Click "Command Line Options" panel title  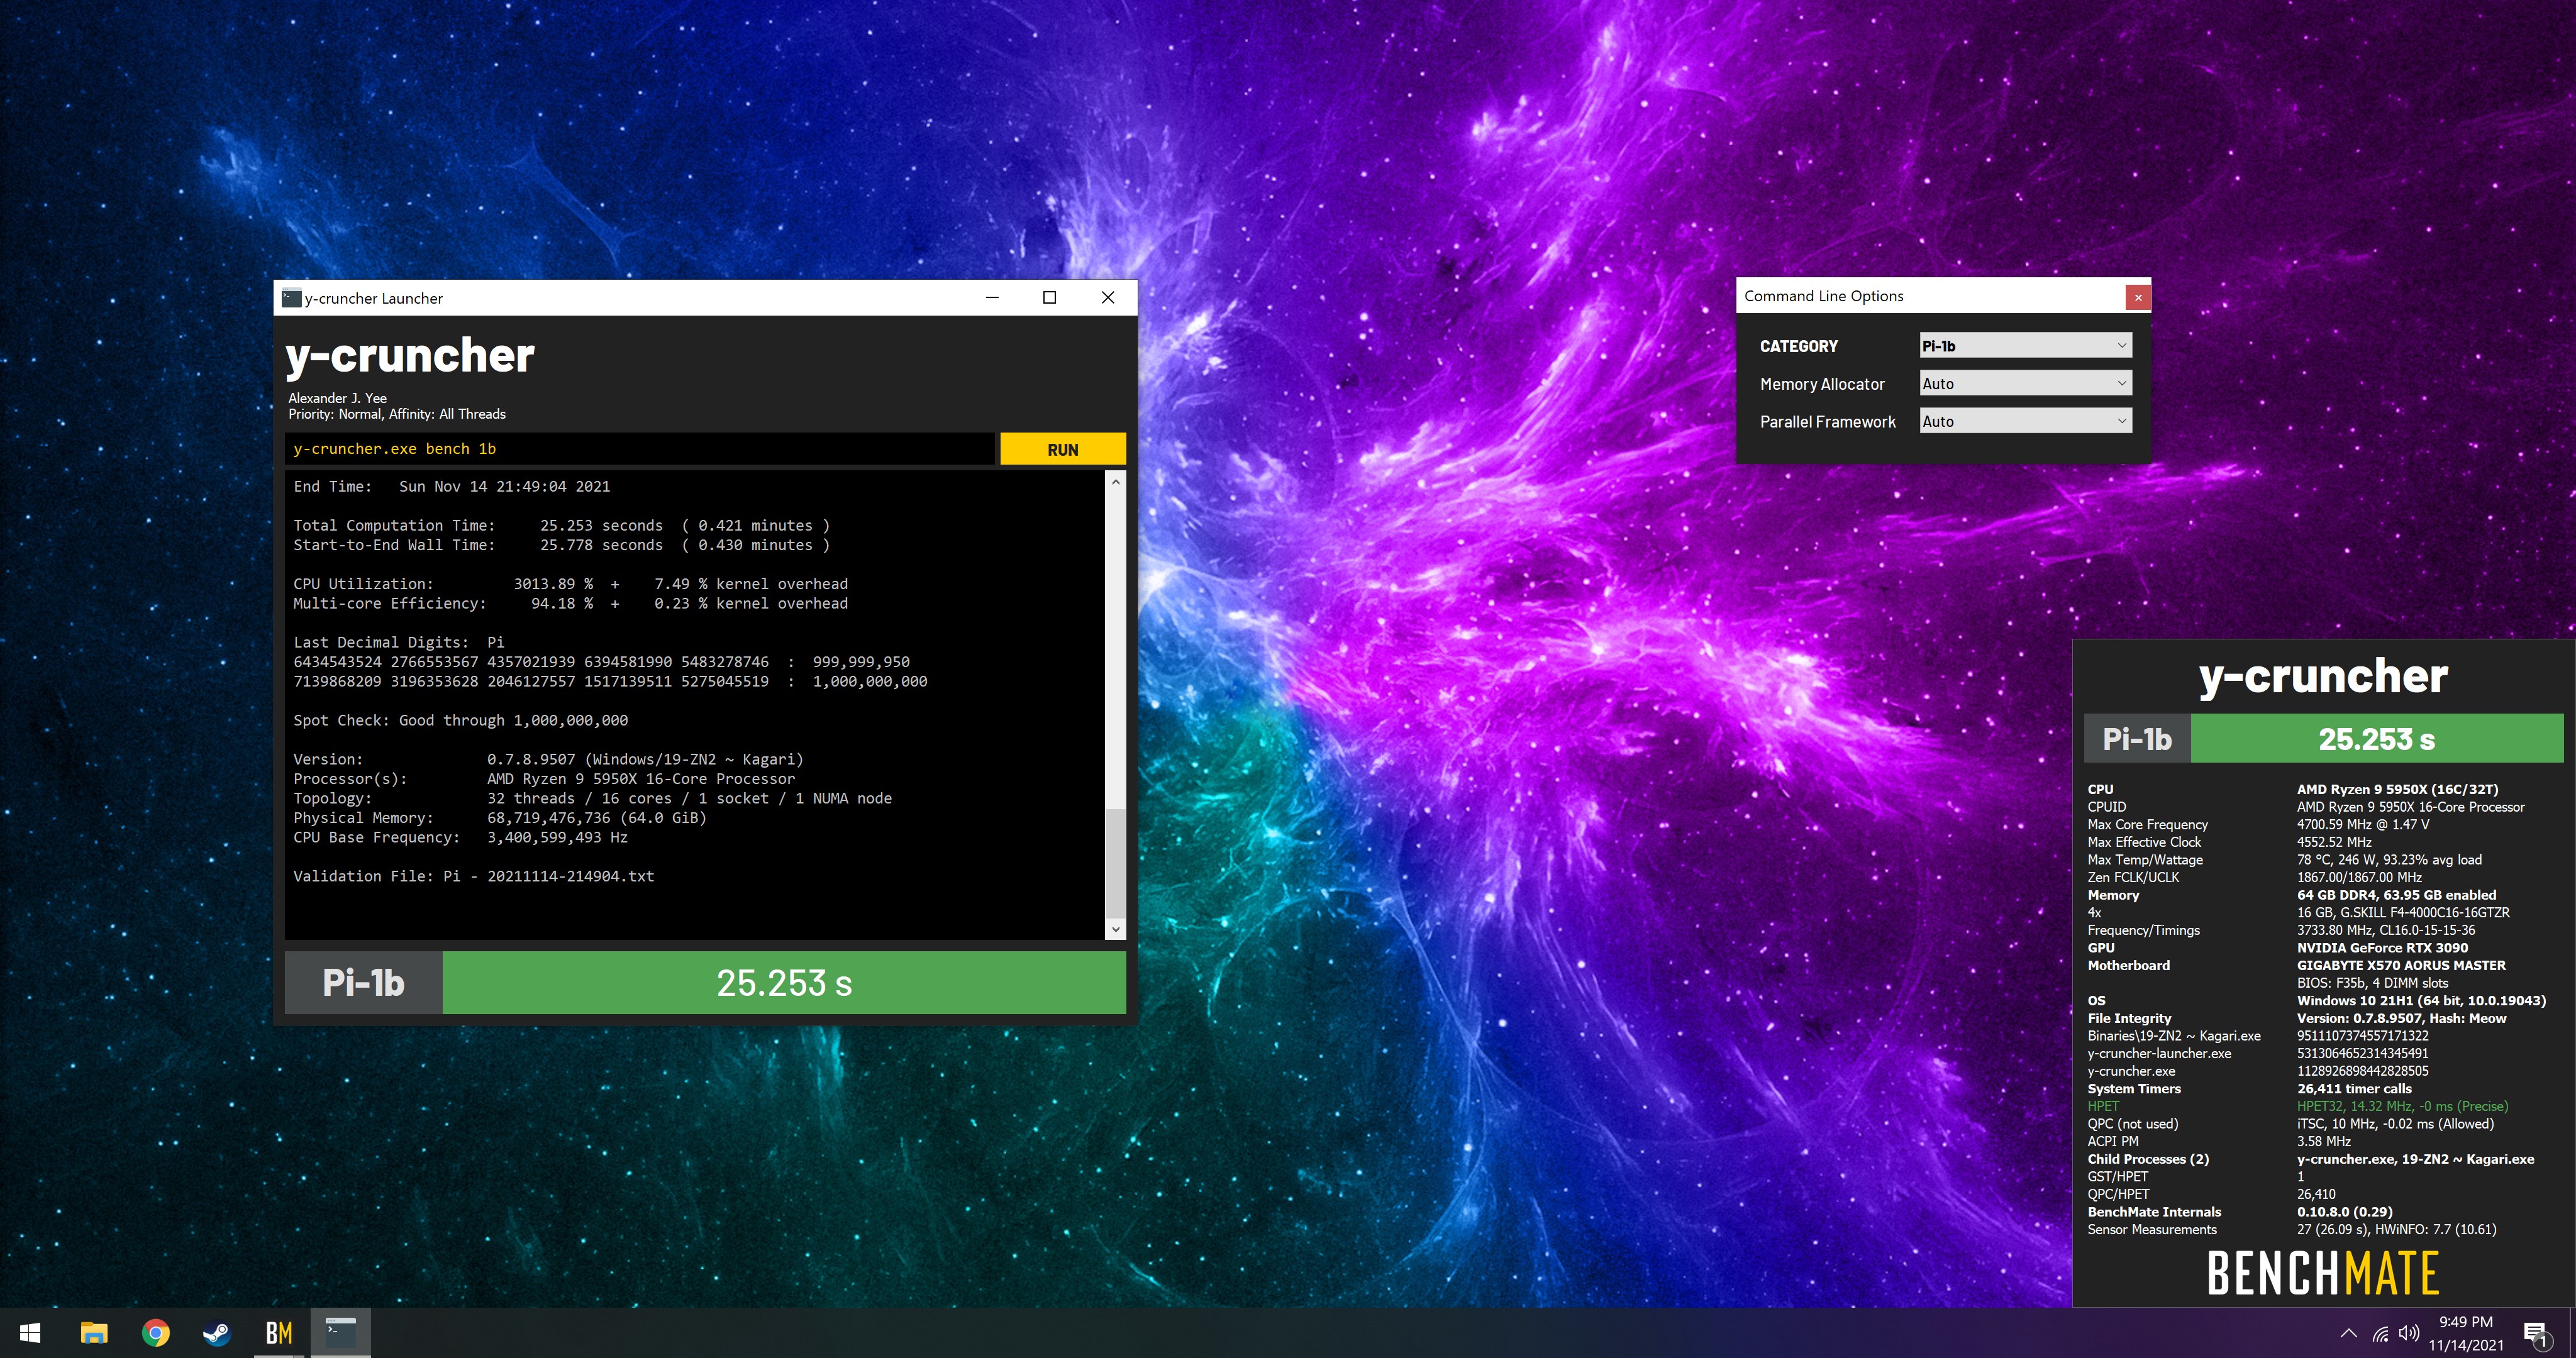point(1823,296)
